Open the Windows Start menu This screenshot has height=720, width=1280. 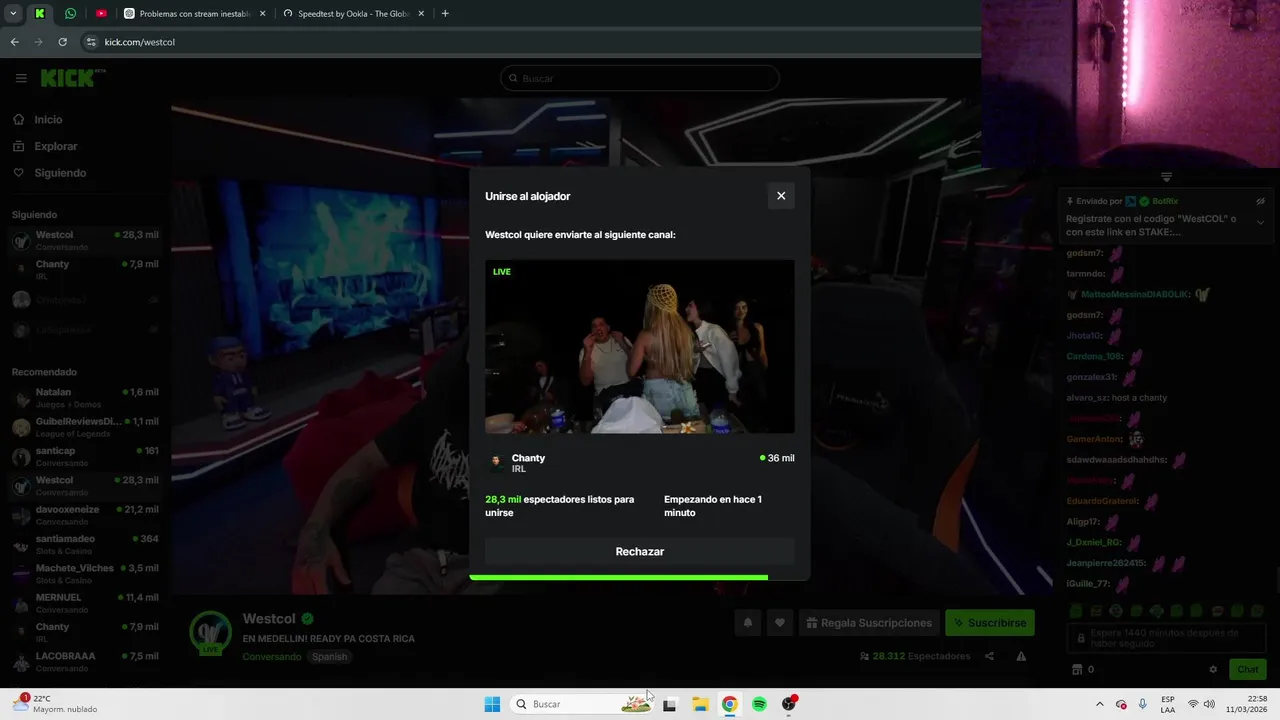pyautogui.click(x=492, y=704)
